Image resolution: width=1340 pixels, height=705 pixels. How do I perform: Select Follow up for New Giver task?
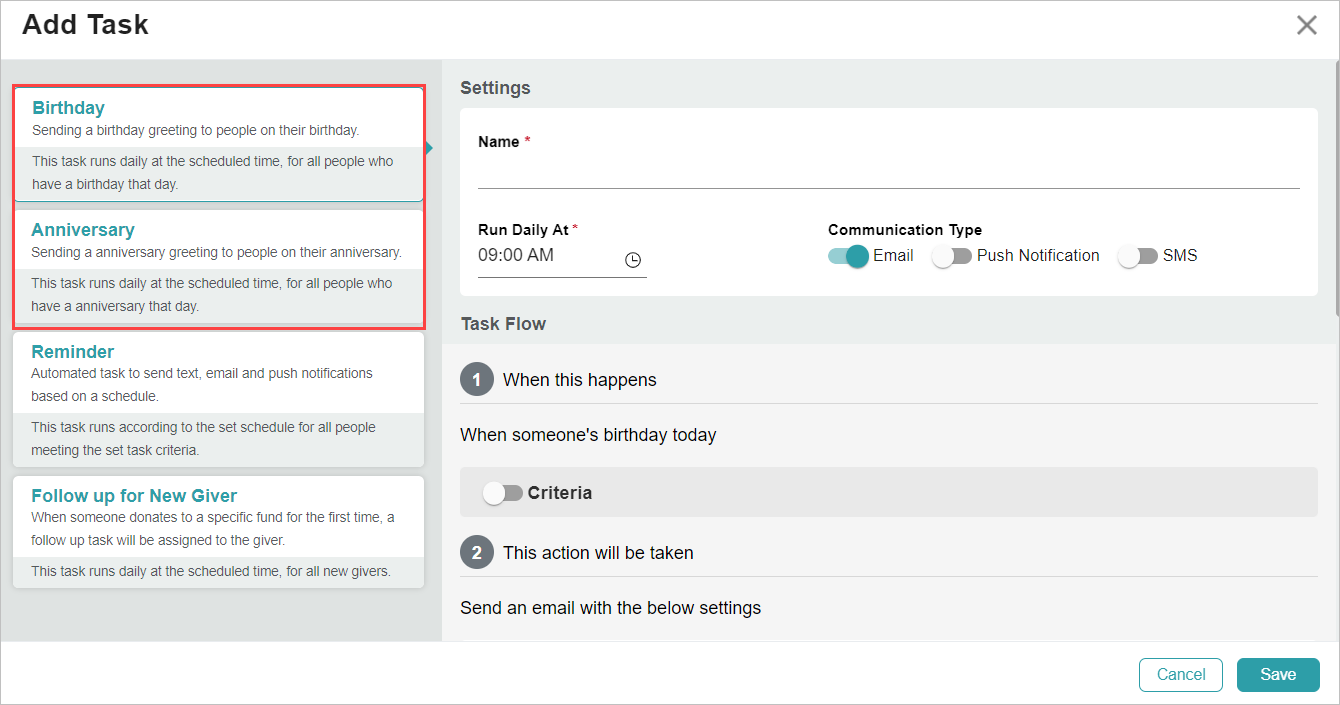(x=219, y=532)
